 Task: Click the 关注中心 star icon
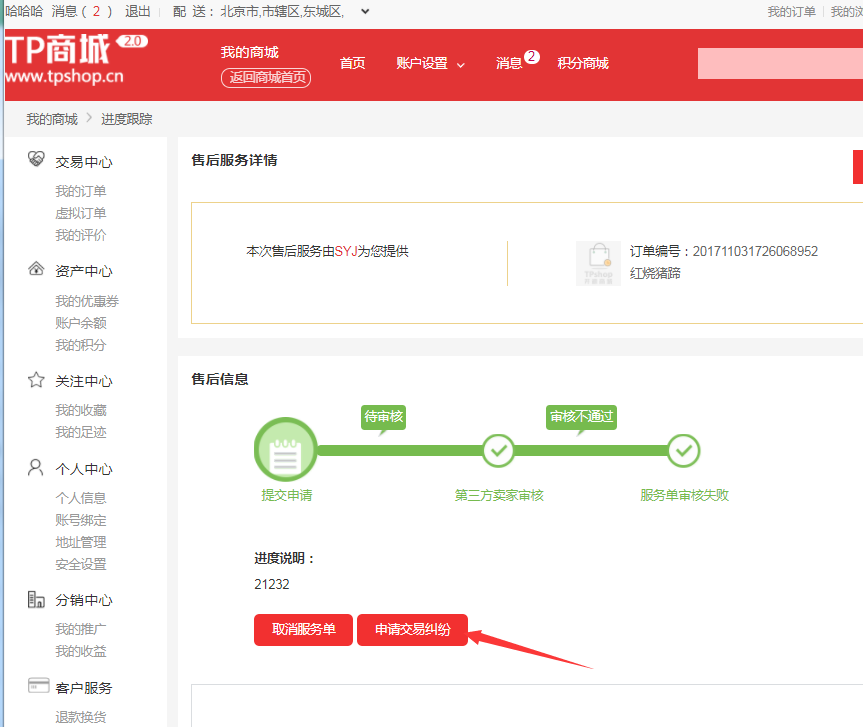click(36, 380)
